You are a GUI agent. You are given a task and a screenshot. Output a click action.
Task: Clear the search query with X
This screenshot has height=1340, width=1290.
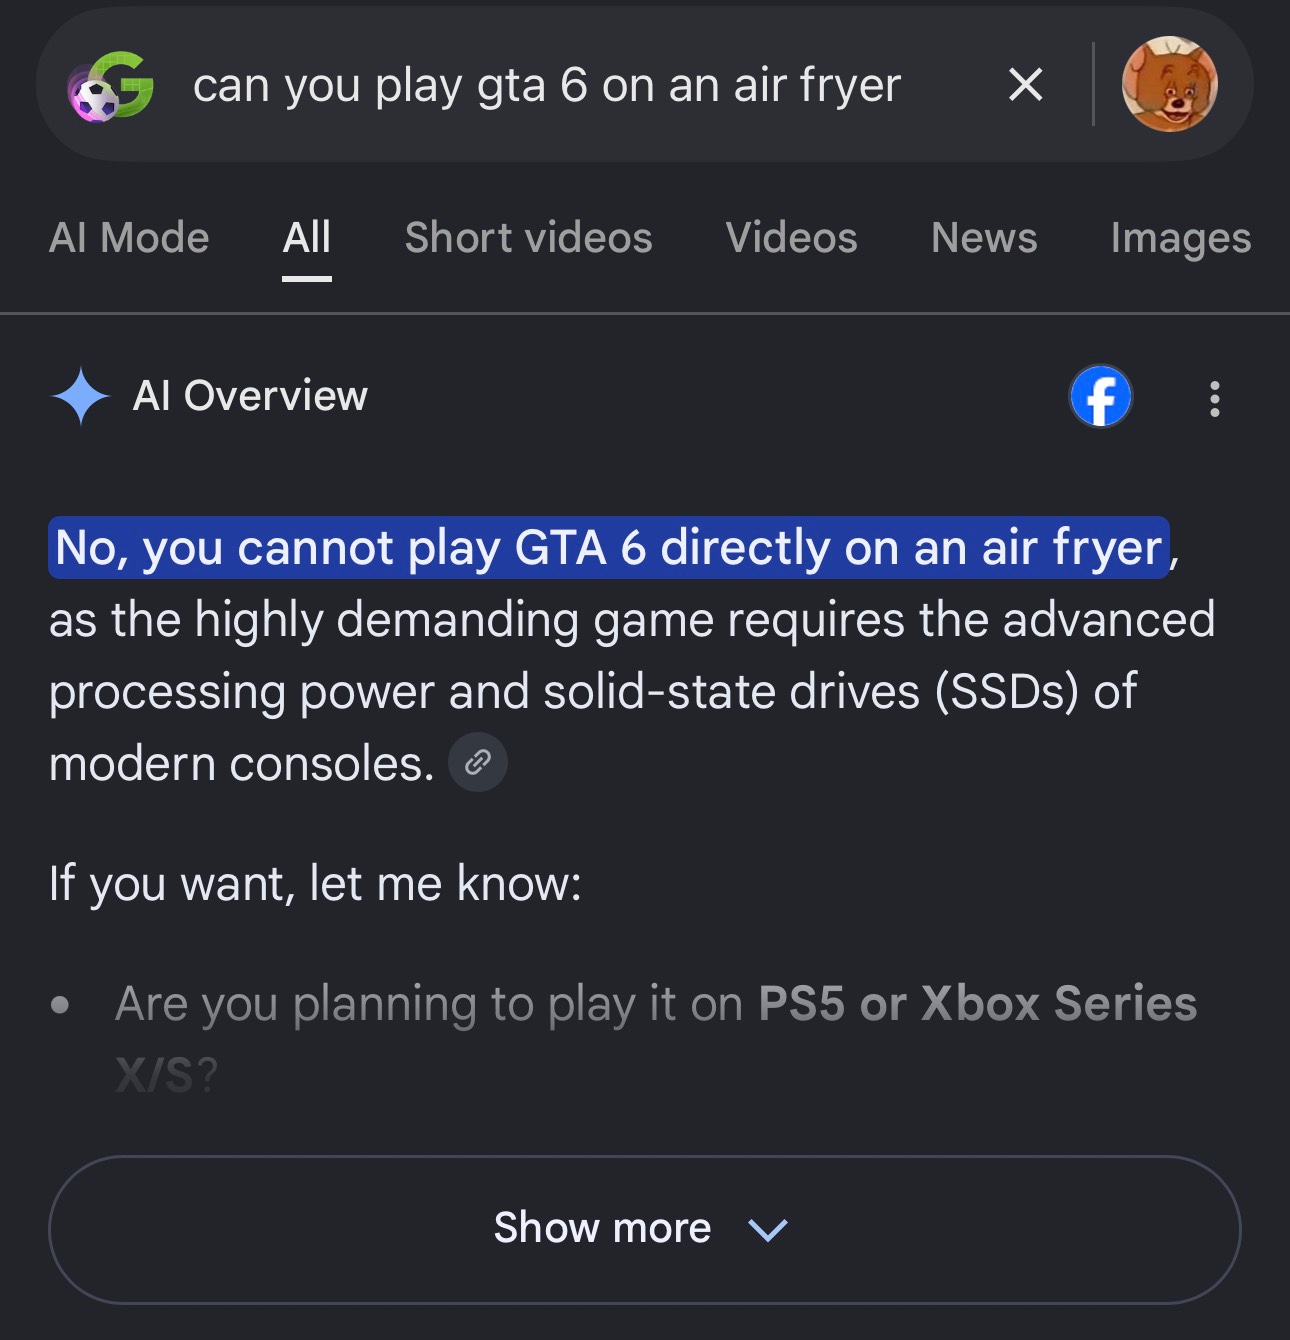pyautogui.click(x=1025, y=85)
